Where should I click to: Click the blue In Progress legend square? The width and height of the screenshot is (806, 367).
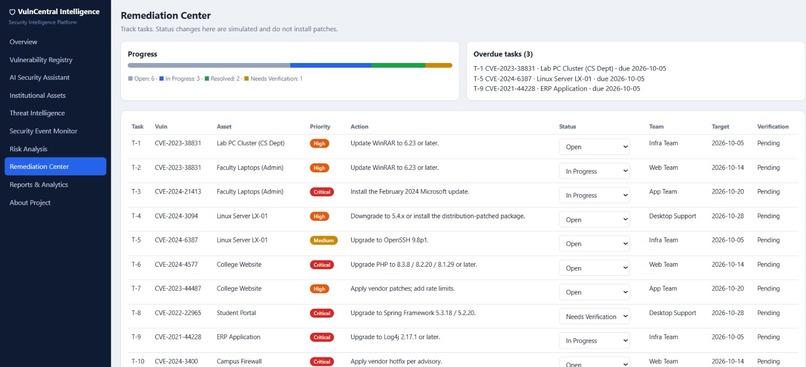(x=161, y=79)
